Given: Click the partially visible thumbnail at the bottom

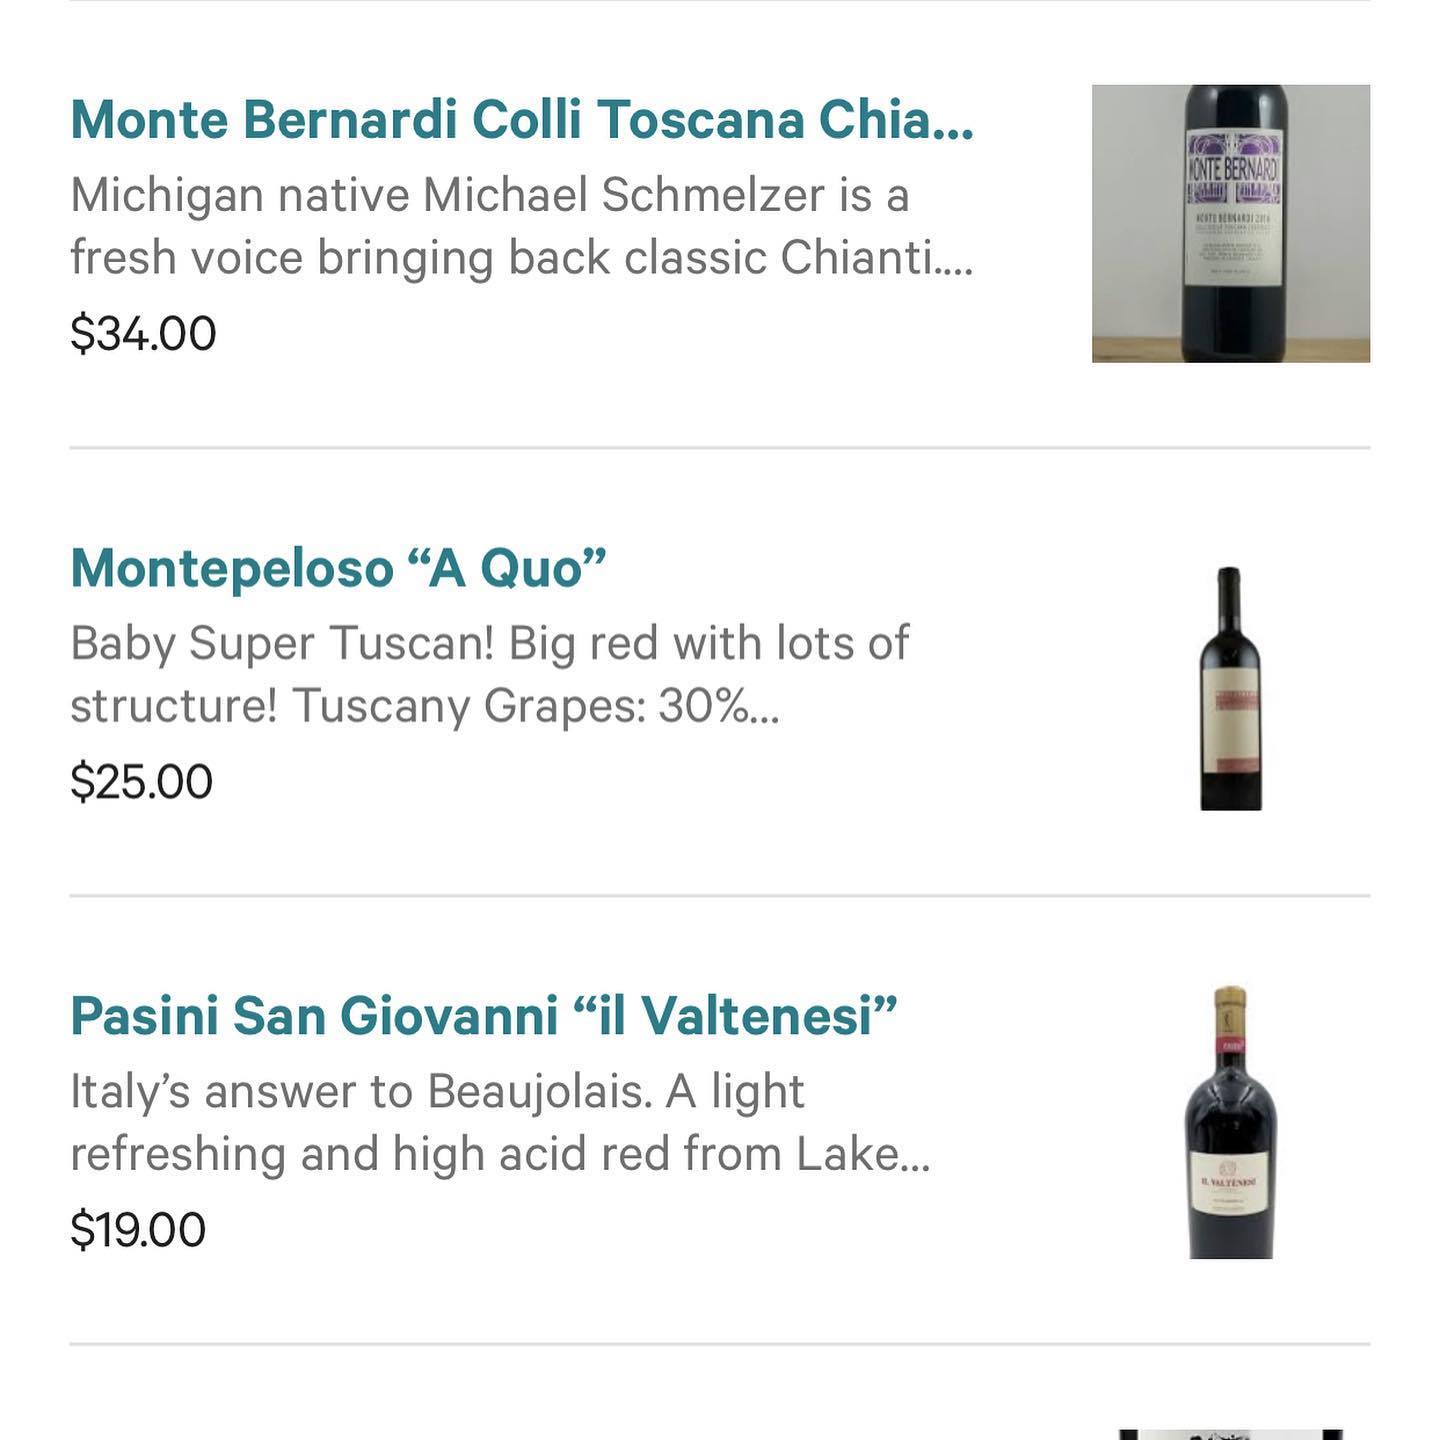Looking at the screenshot, I should pos(1230,1434).
